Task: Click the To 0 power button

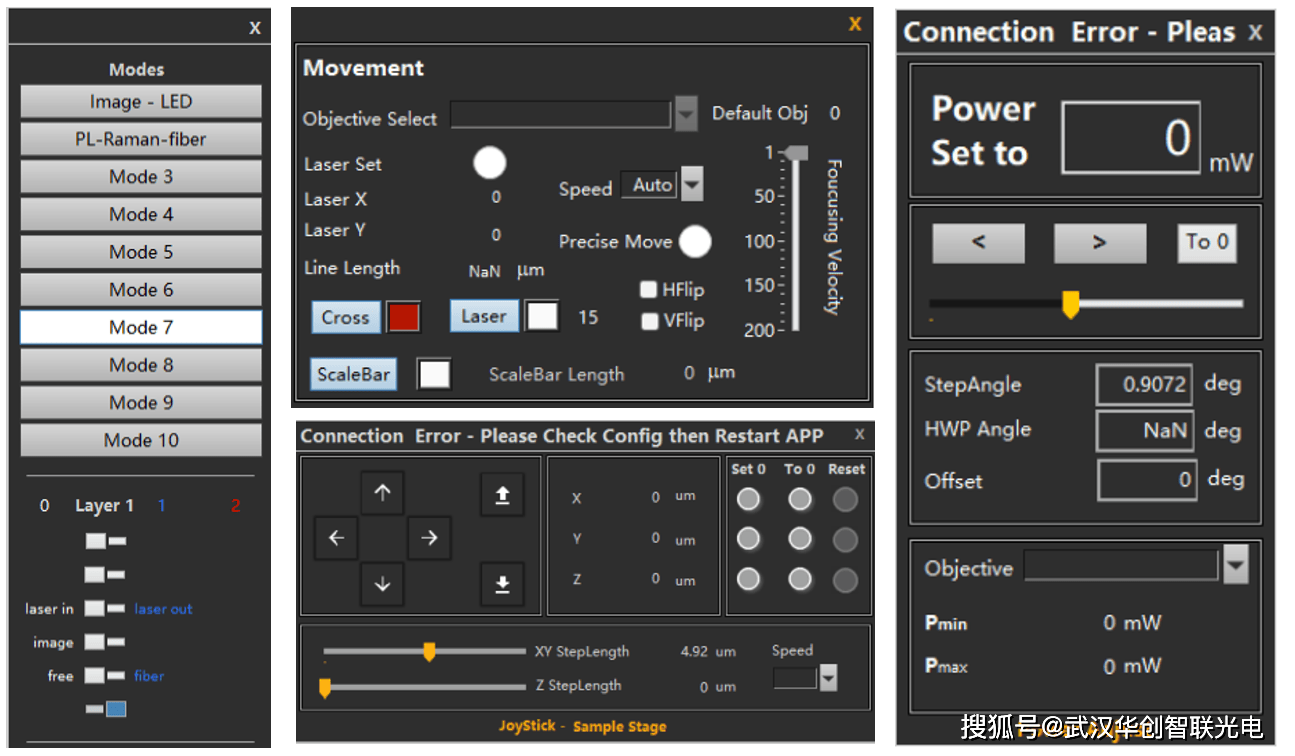Action: (x=1207, y=242)
